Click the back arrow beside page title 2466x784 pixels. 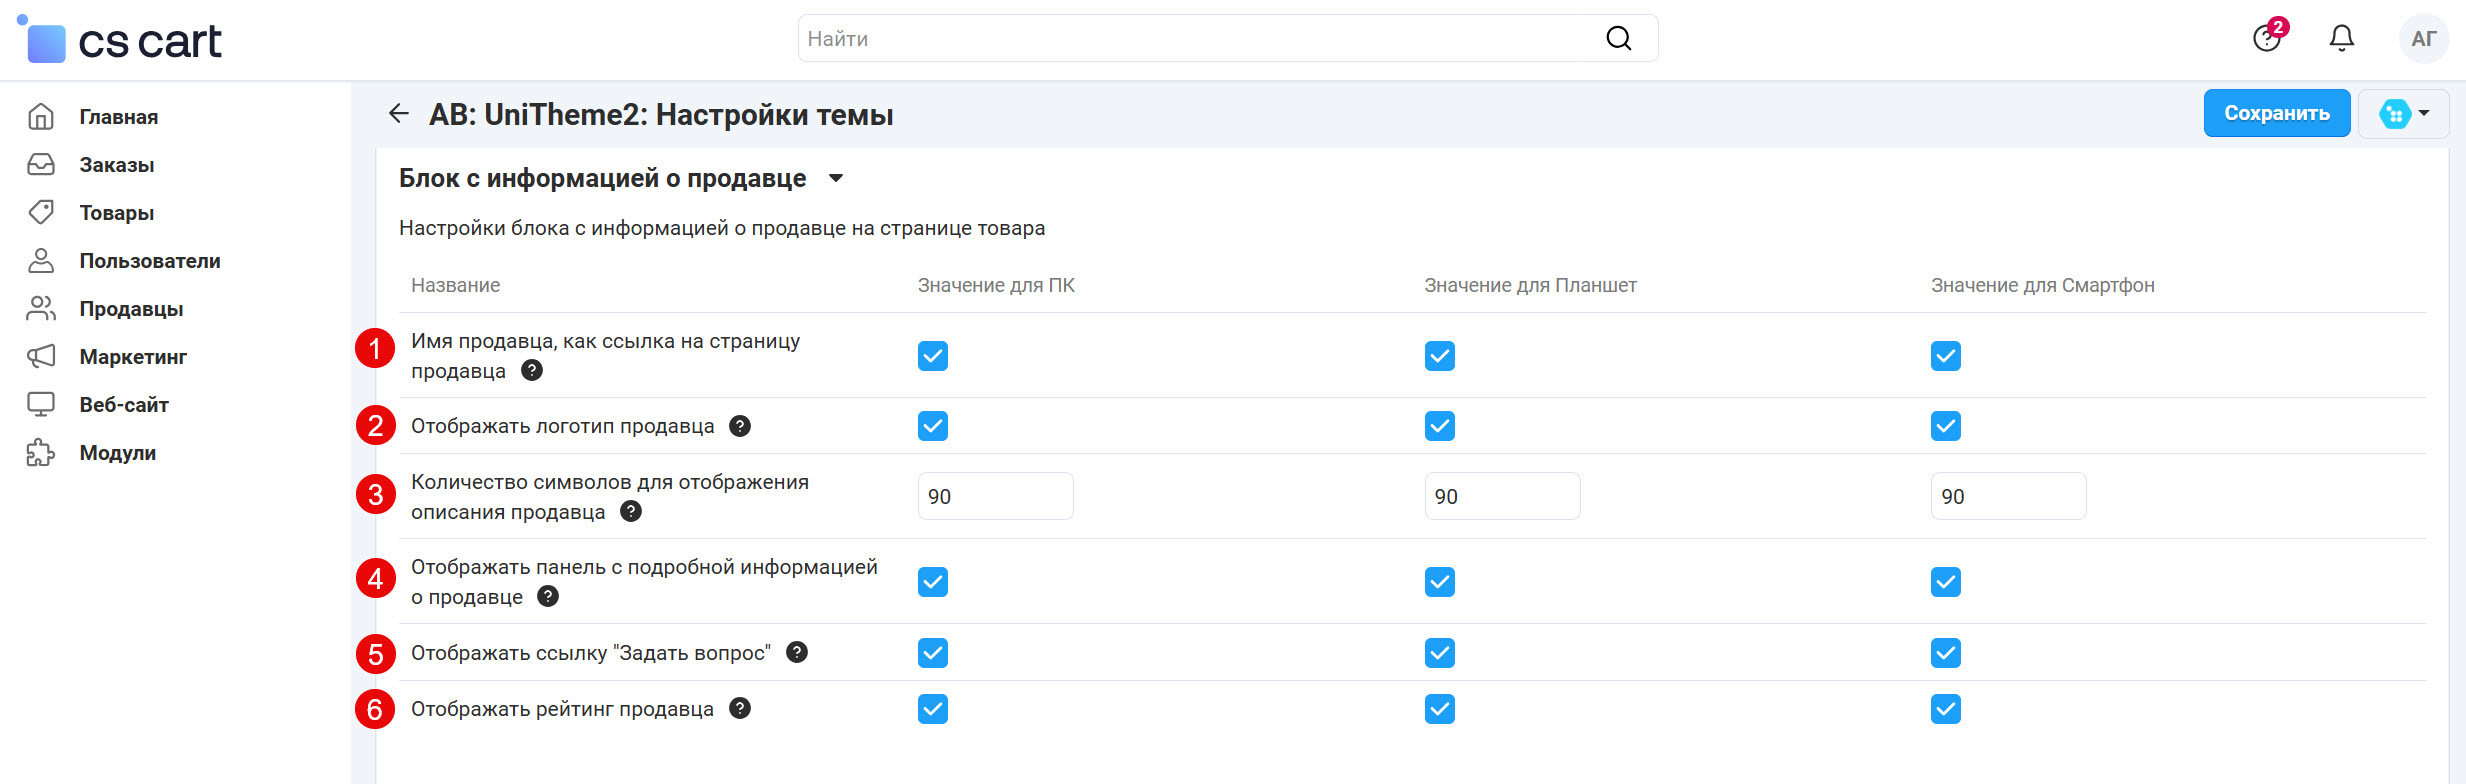click(399, 114)
